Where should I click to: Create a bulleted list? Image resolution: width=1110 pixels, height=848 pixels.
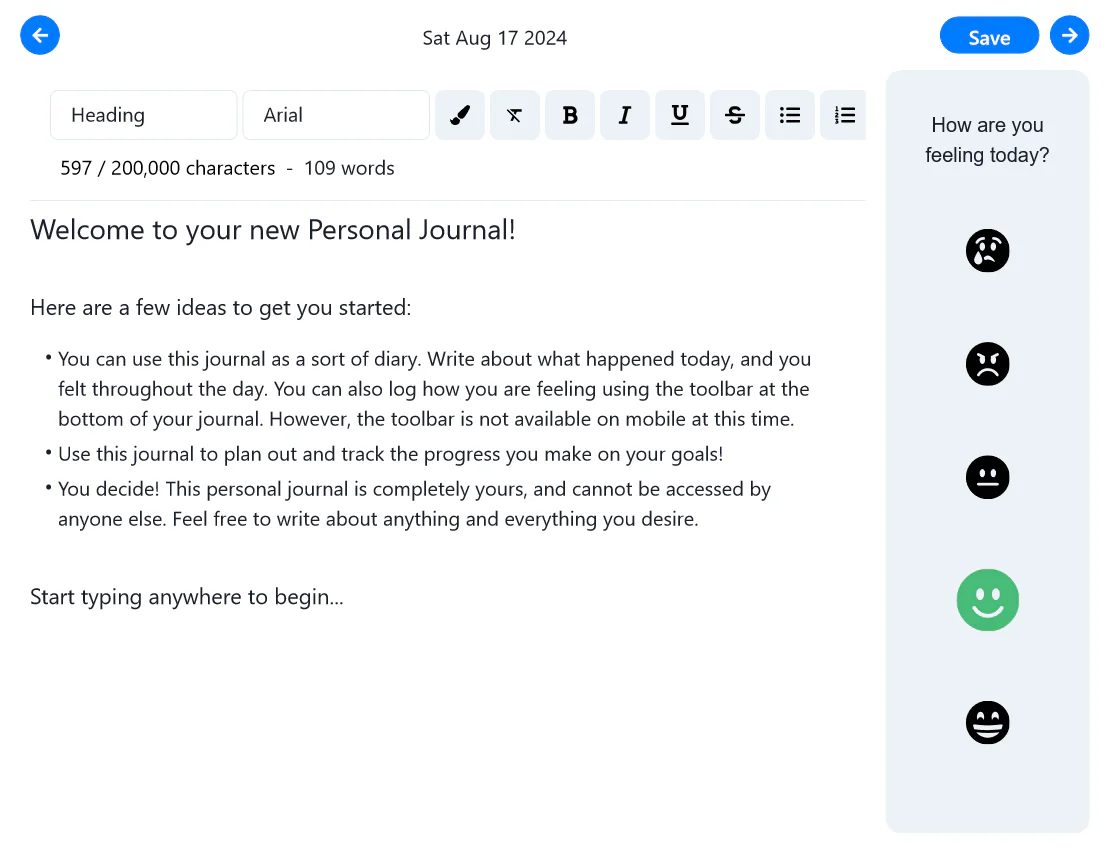click(x=789, y=115)
